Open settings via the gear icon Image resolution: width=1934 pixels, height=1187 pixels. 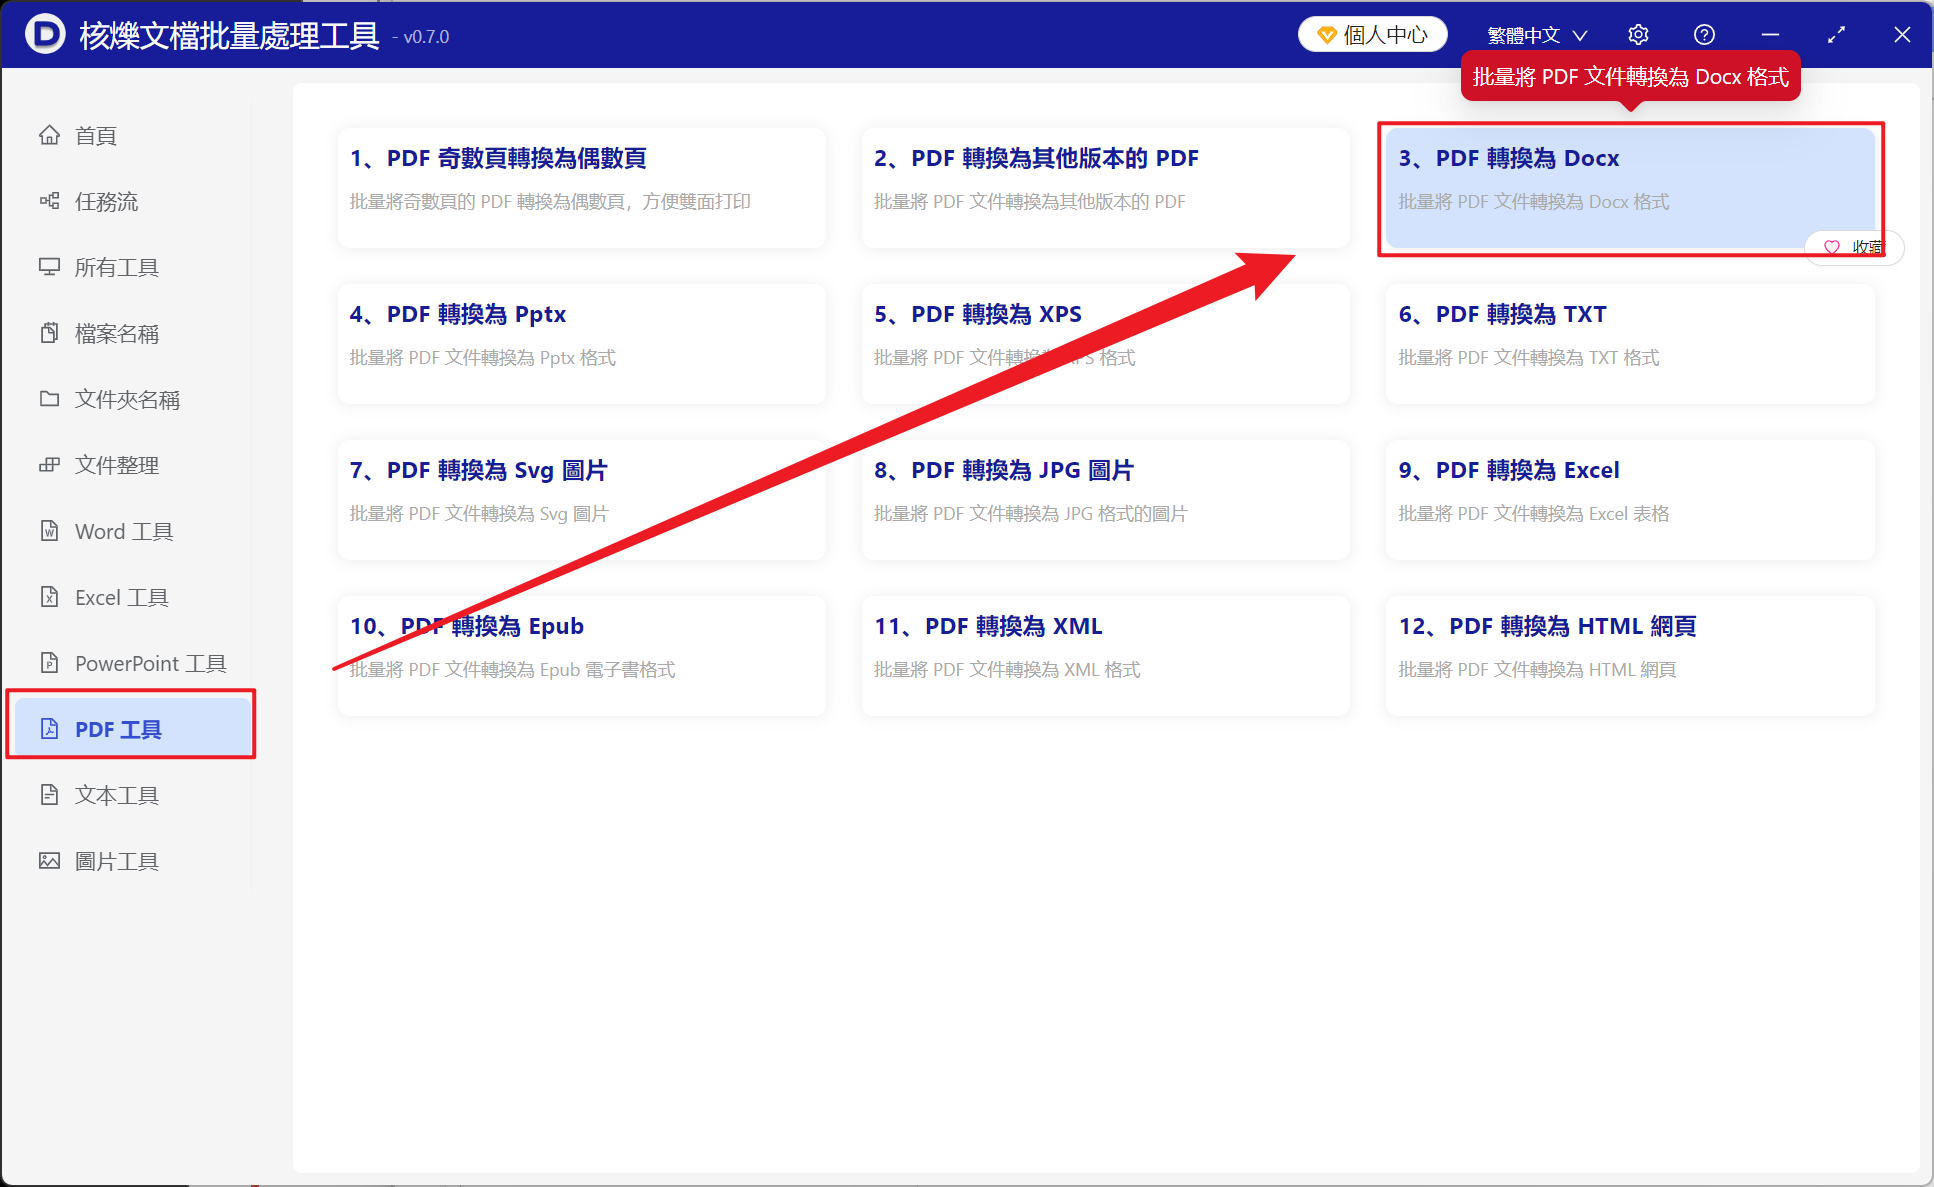pyautogui.click(x=1638, y=35)
